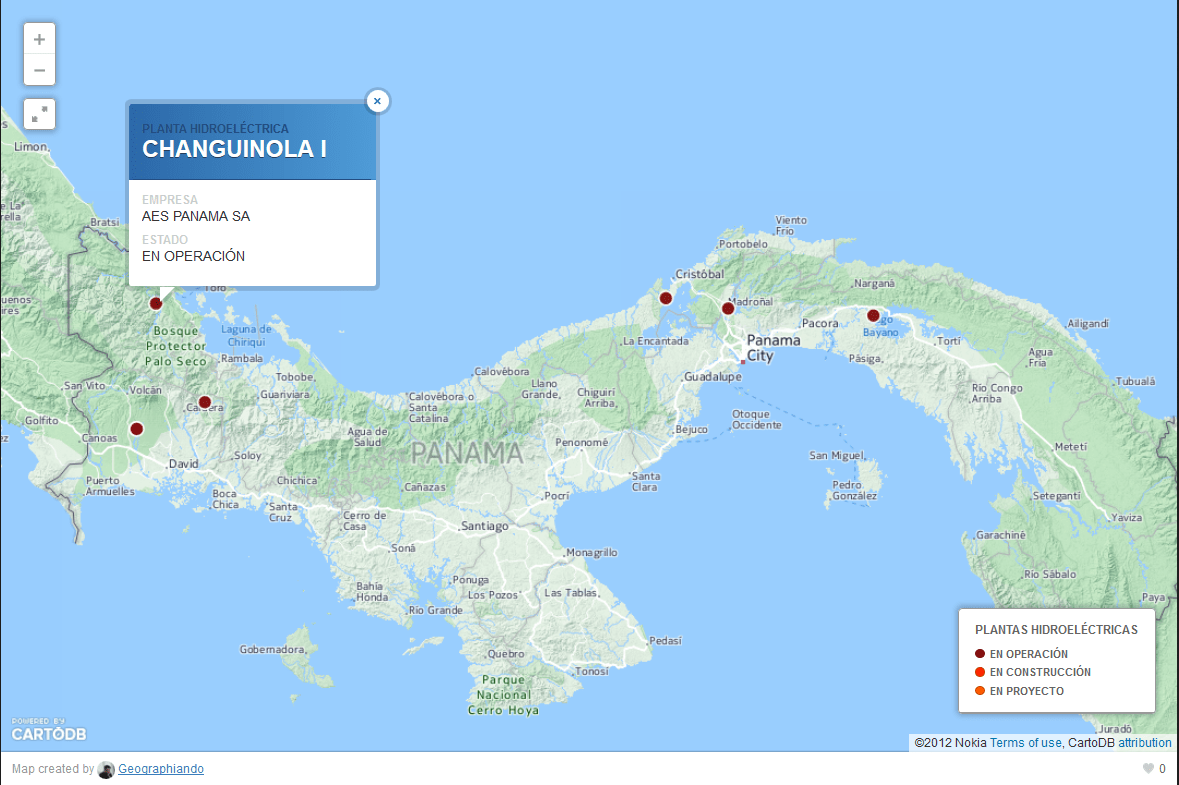Click the Panama City map label

coord(772,347)
